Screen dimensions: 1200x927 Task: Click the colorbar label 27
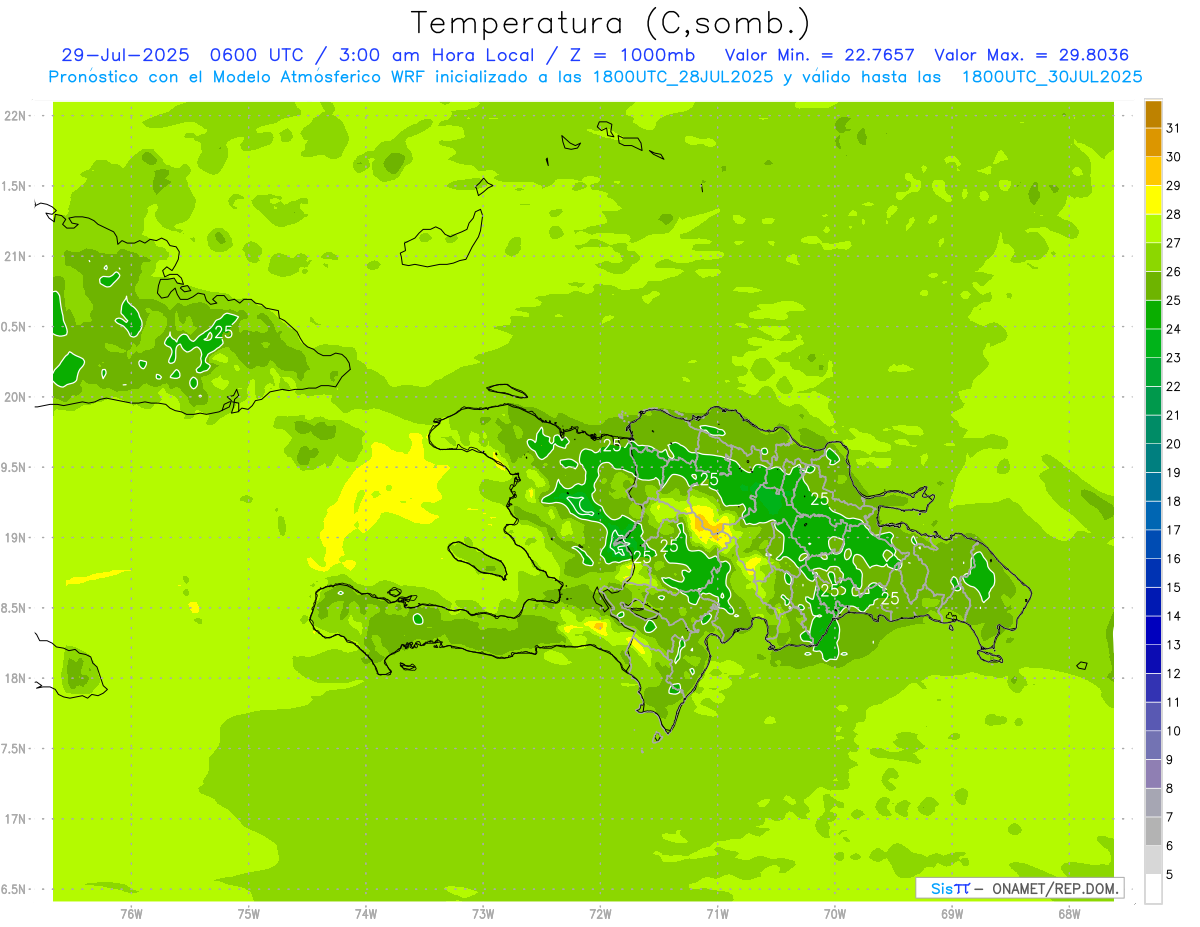coord(1174,243)
